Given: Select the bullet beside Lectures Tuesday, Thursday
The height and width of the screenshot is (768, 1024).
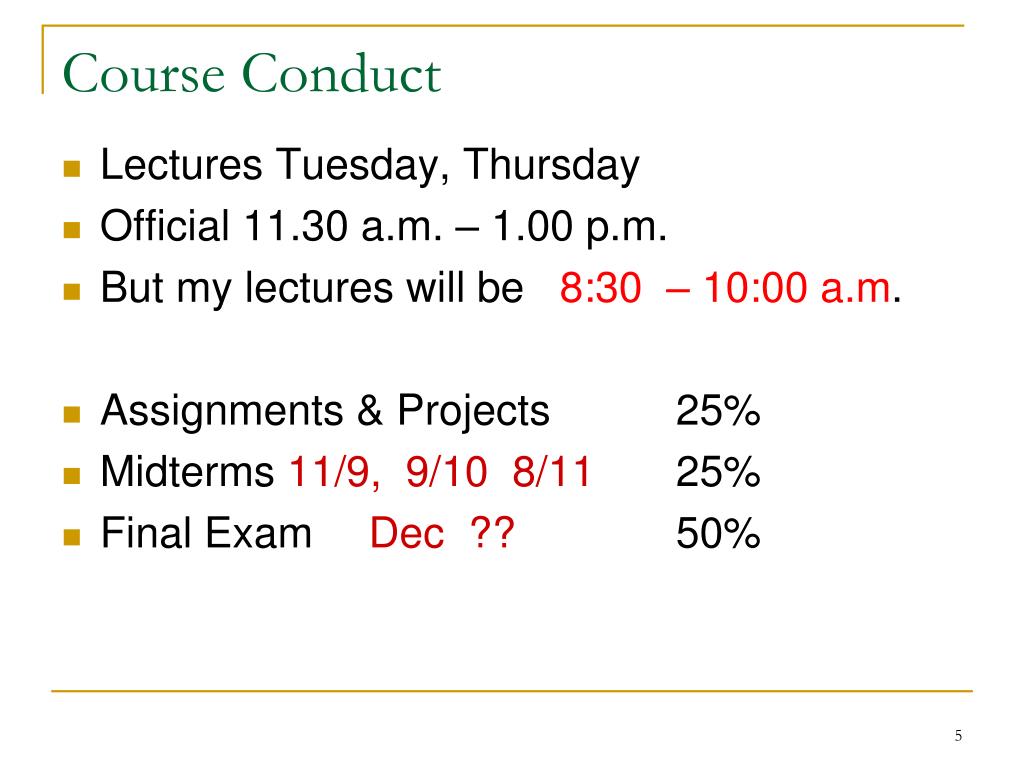Looking at the screenshot, I should click(72, 169).
